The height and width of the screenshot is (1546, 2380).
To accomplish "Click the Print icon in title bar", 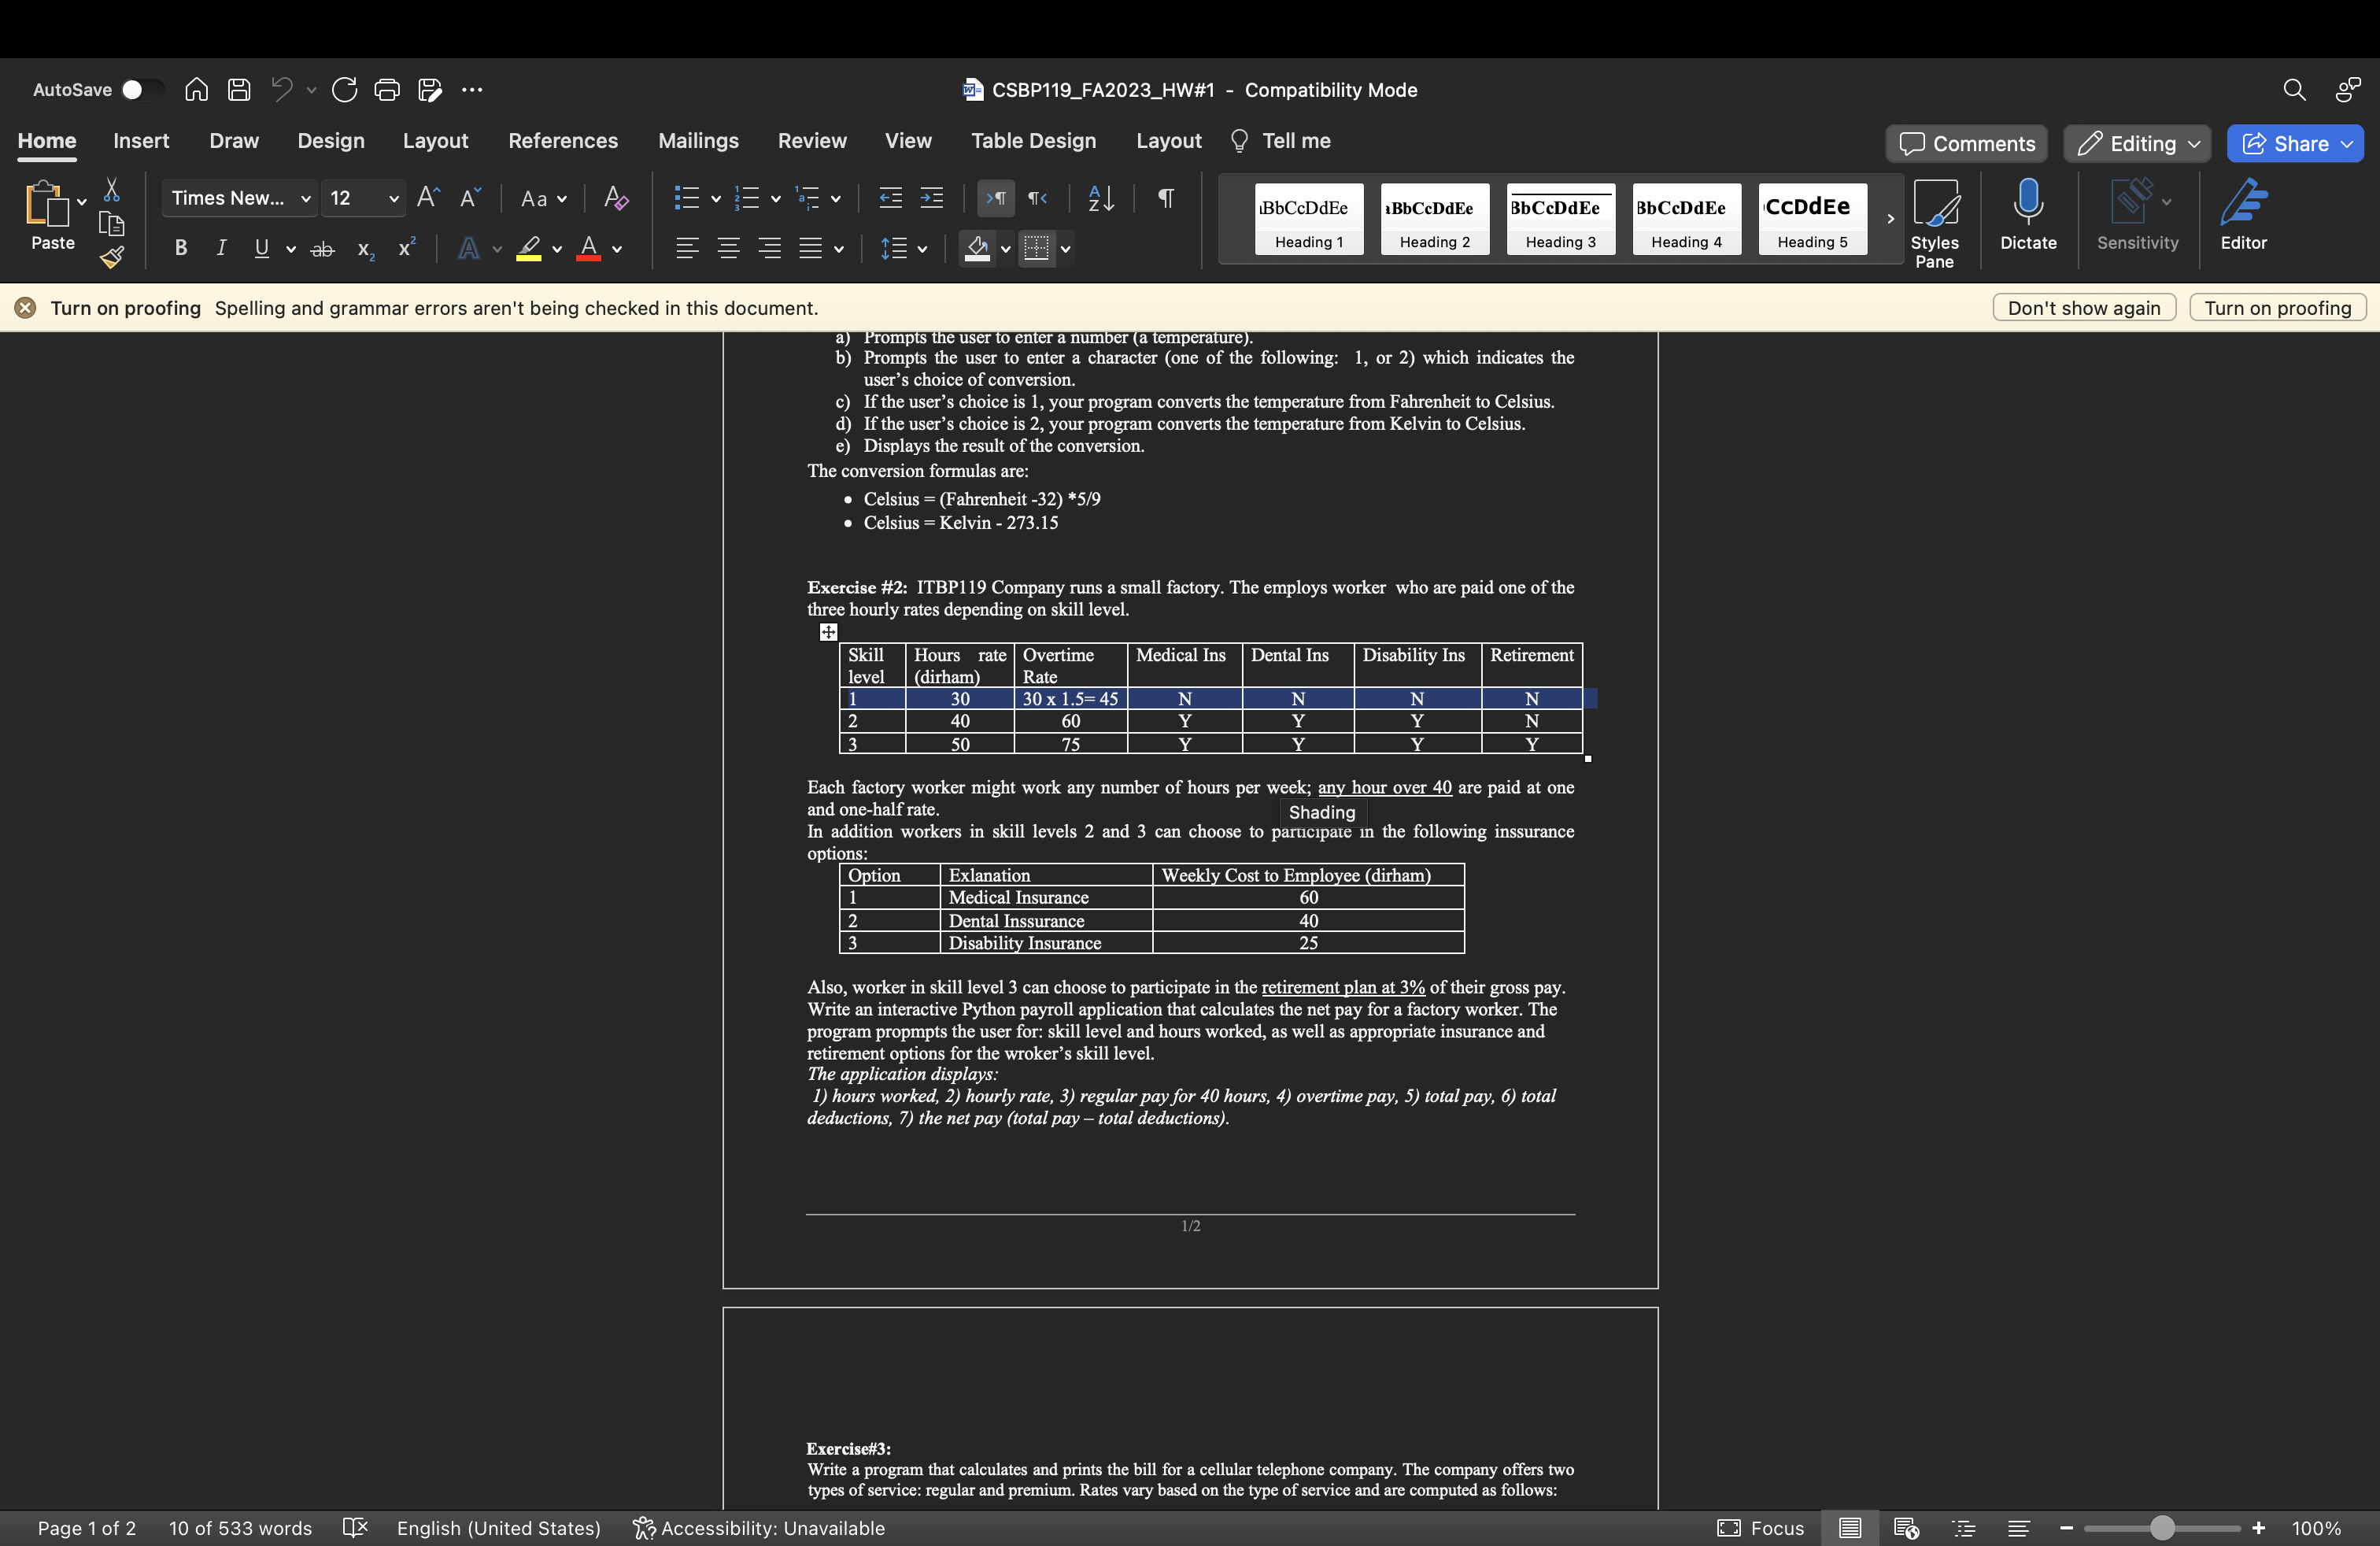I will [386, 90].
